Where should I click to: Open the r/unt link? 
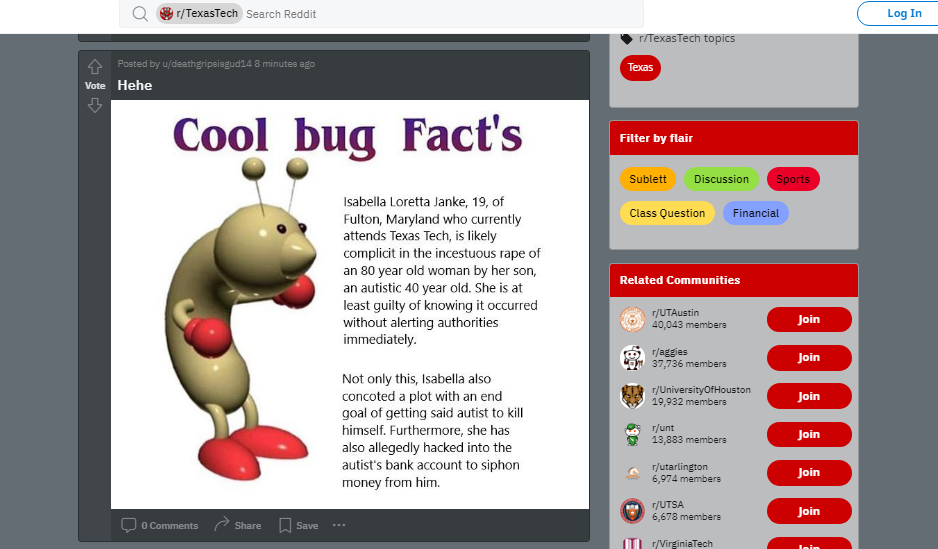click(663, 428)
